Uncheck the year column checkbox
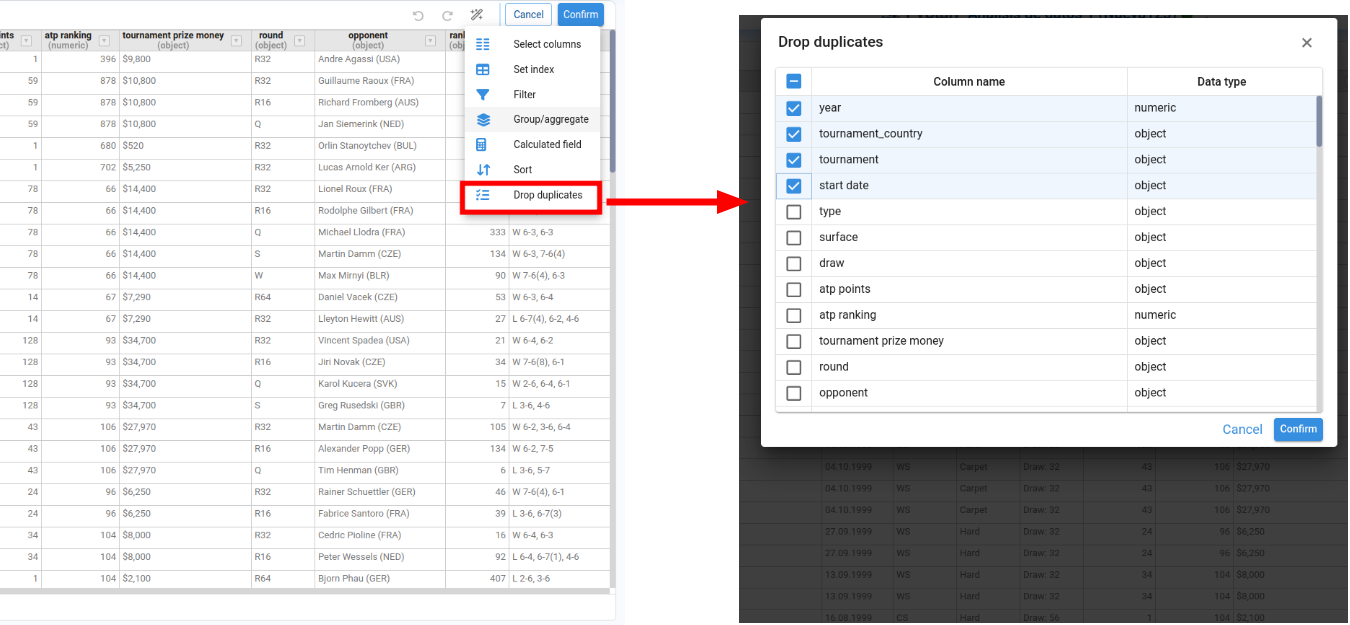This screenshot has height=625, width=1350. (x=794, y=108)
